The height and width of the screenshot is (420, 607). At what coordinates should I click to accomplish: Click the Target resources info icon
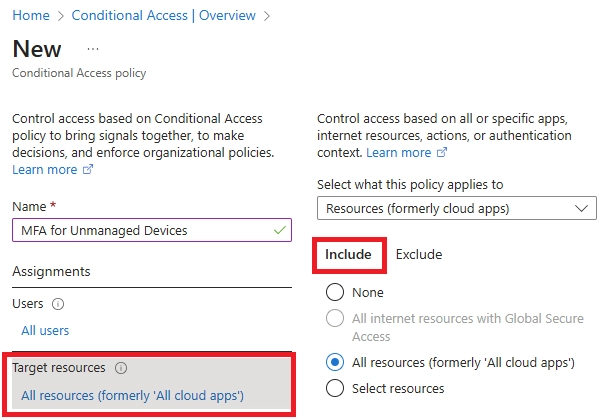point(121,368)
